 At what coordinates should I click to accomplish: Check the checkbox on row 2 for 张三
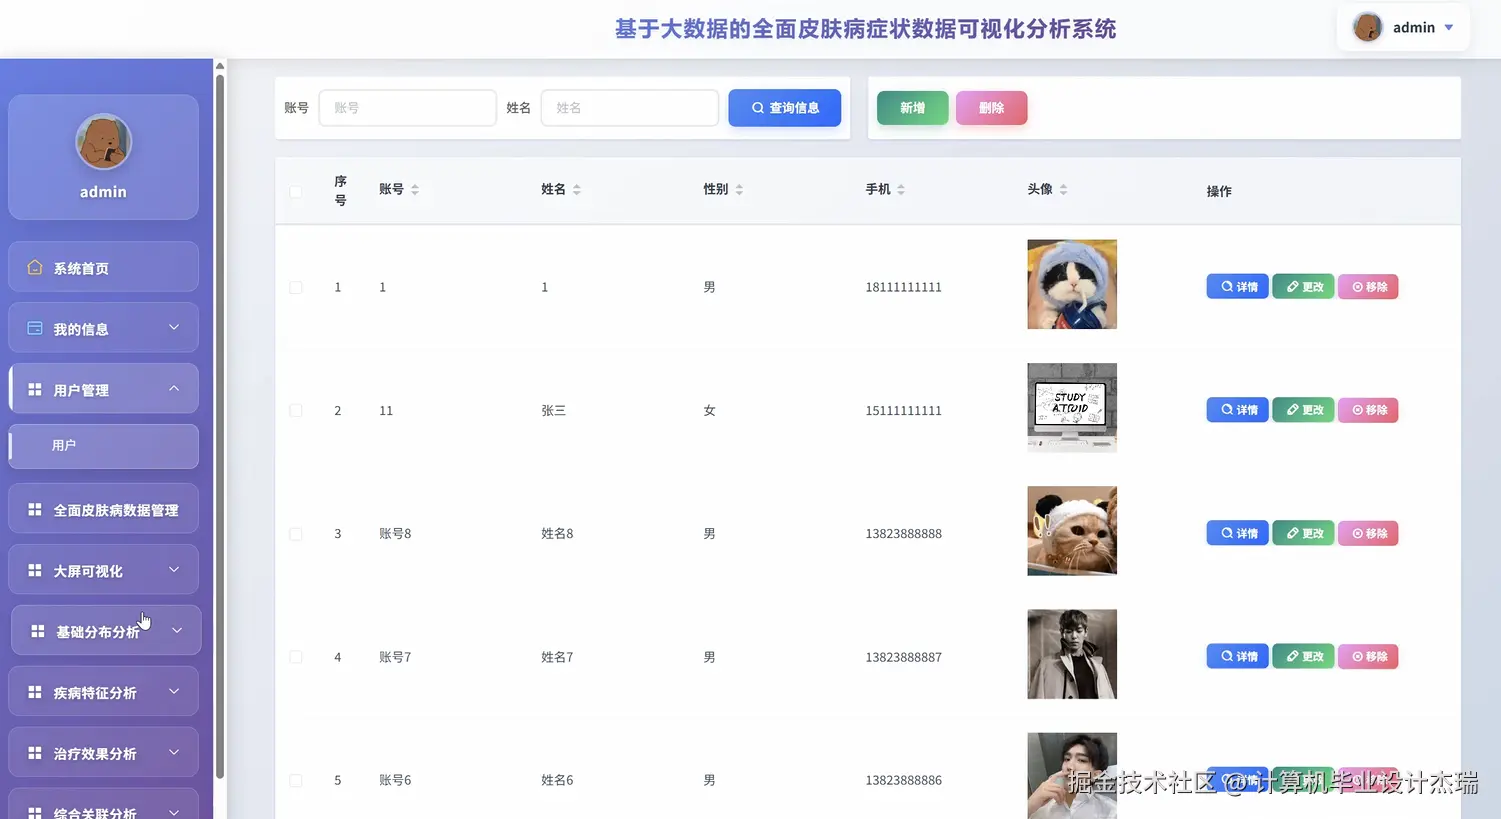coord(296,410)
